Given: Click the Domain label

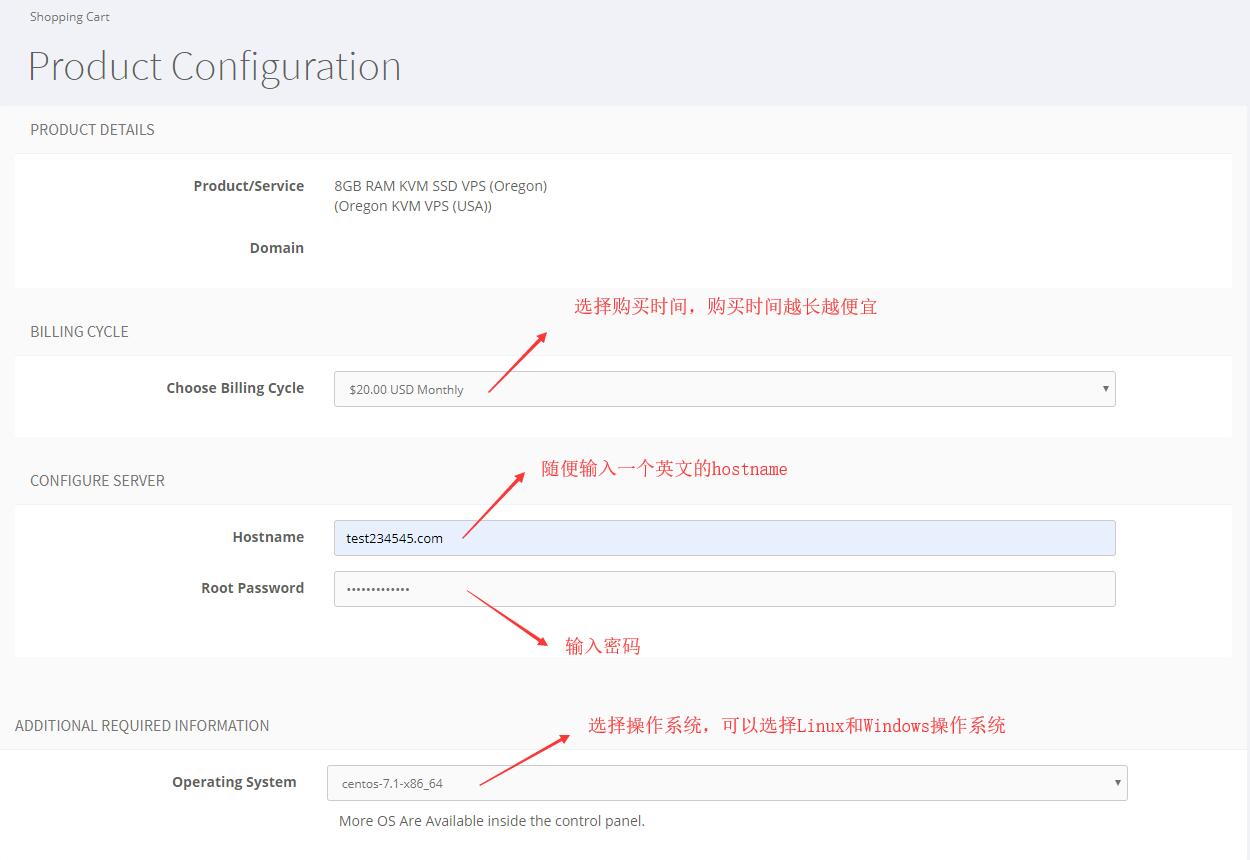Looking at the screenshot, I should 276,248.
